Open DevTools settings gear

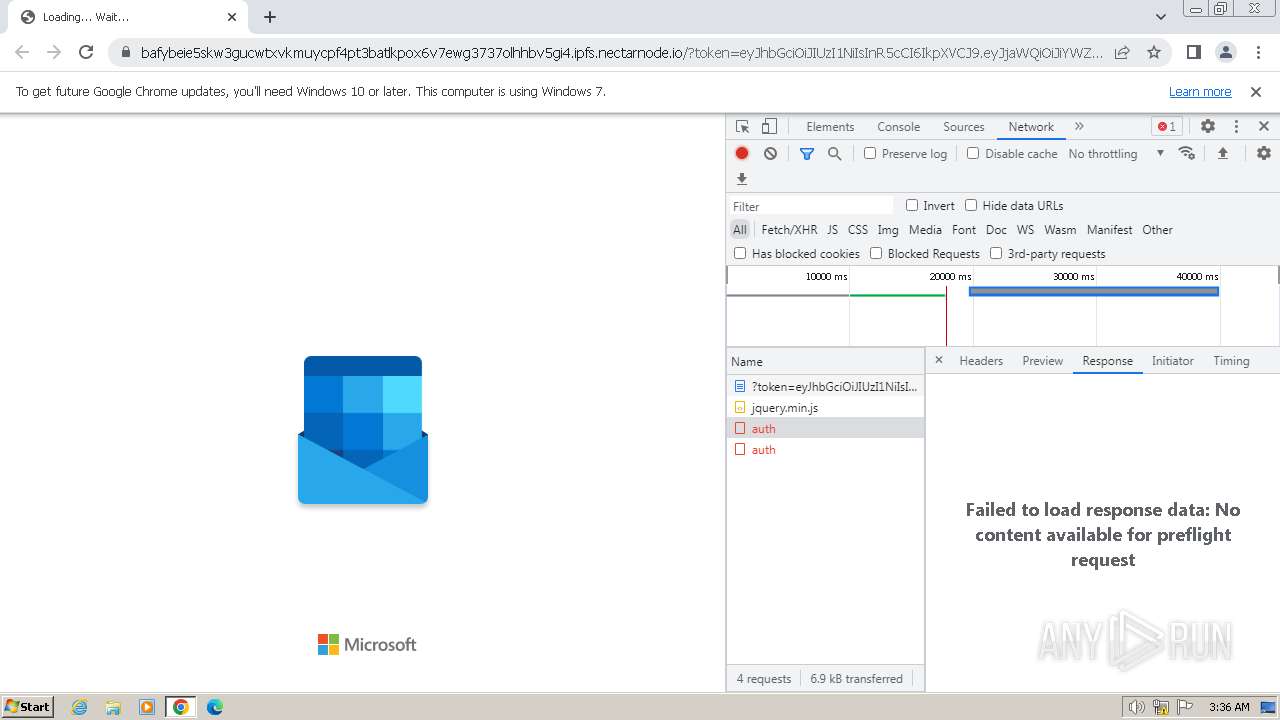(x=1208, y=126)
